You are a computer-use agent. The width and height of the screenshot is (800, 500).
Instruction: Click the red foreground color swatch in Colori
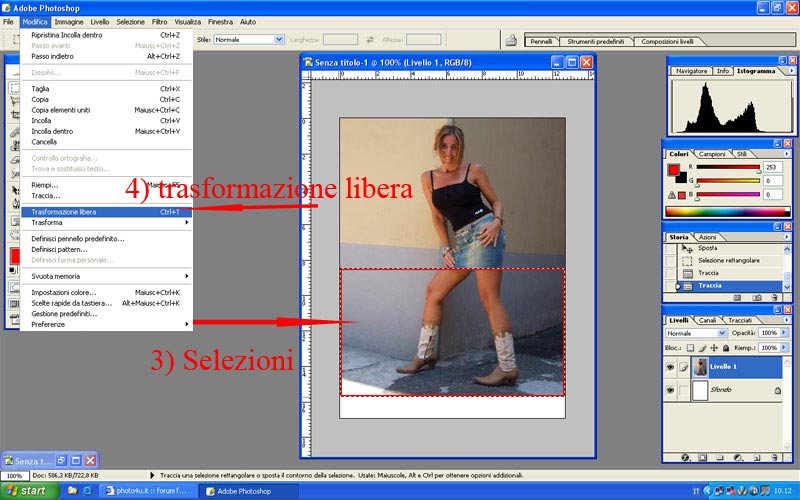tap(673, 170)
